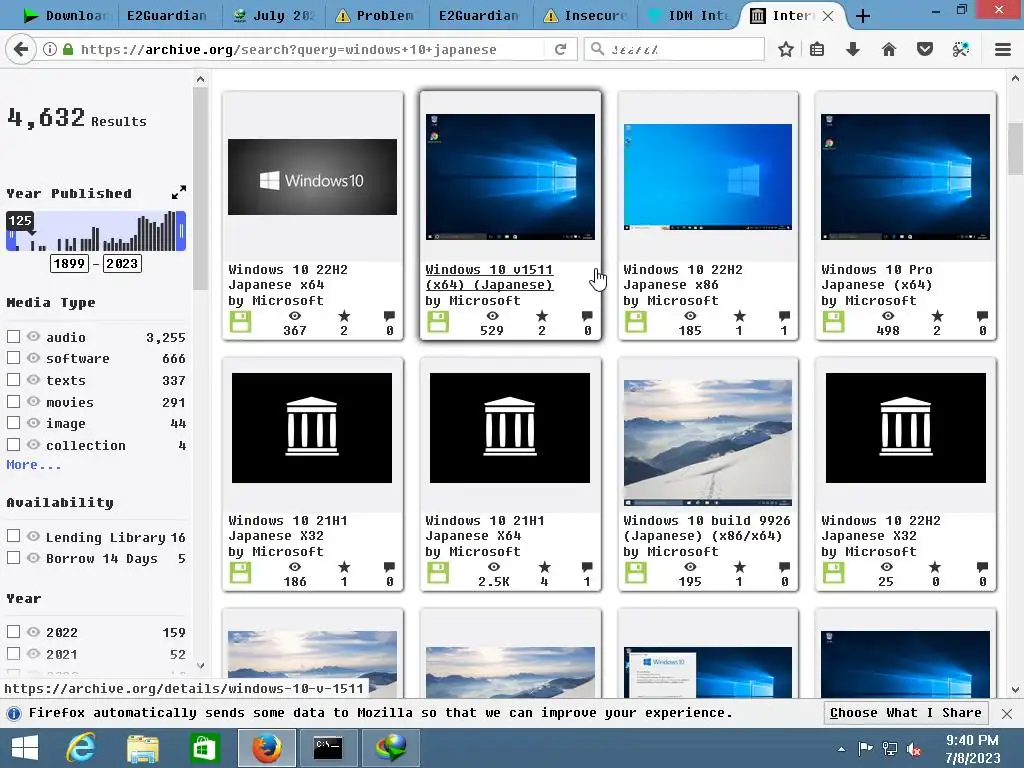The width and height of the screenshot is (1024, 768).
Task: Check the 2022 year filter checkbox
Action: click(x=13, y=632)
